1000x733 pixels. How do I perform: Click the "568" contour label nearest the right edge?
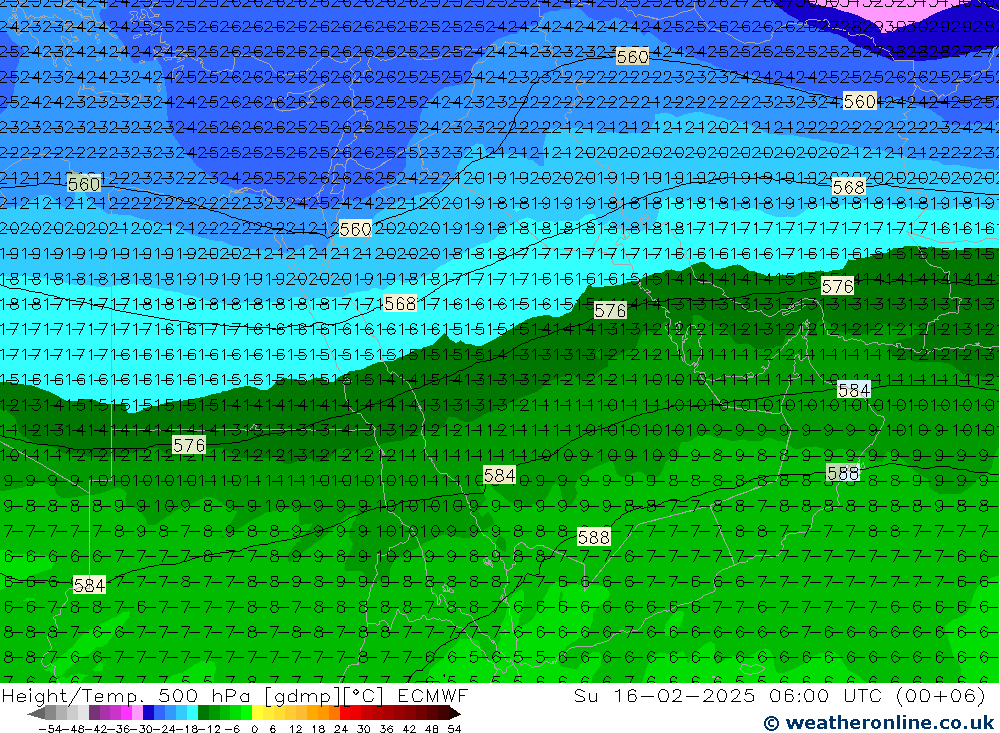(849, 186)
